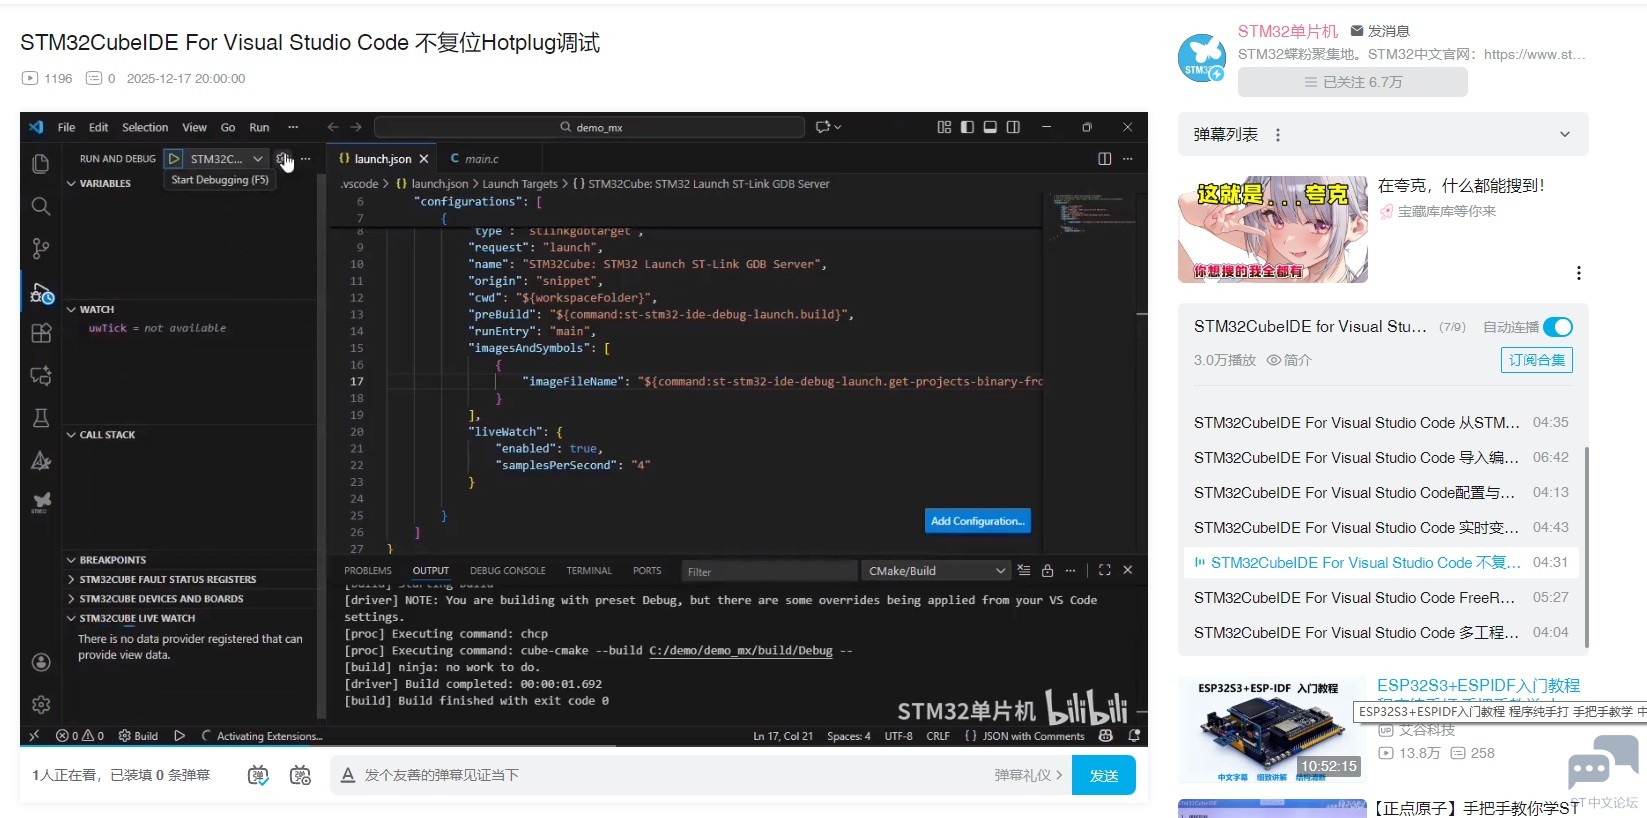Click the Add Configuration... button
Screen dimensions: 1647x818
tap(977, 521)
